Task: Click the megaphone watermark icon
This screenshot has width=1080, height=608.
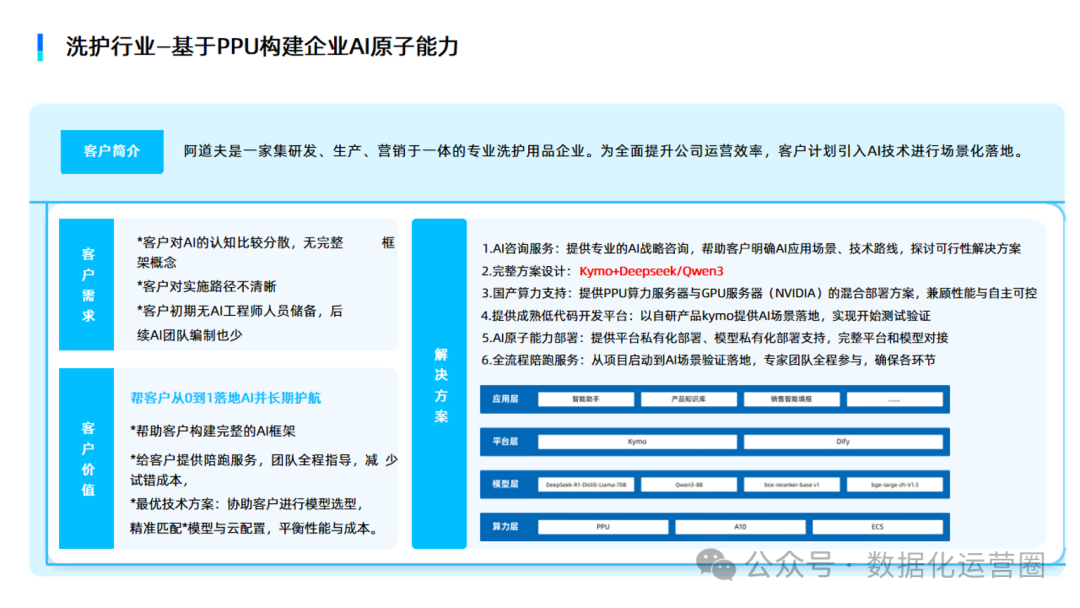Action: click(x=716, y=565)
